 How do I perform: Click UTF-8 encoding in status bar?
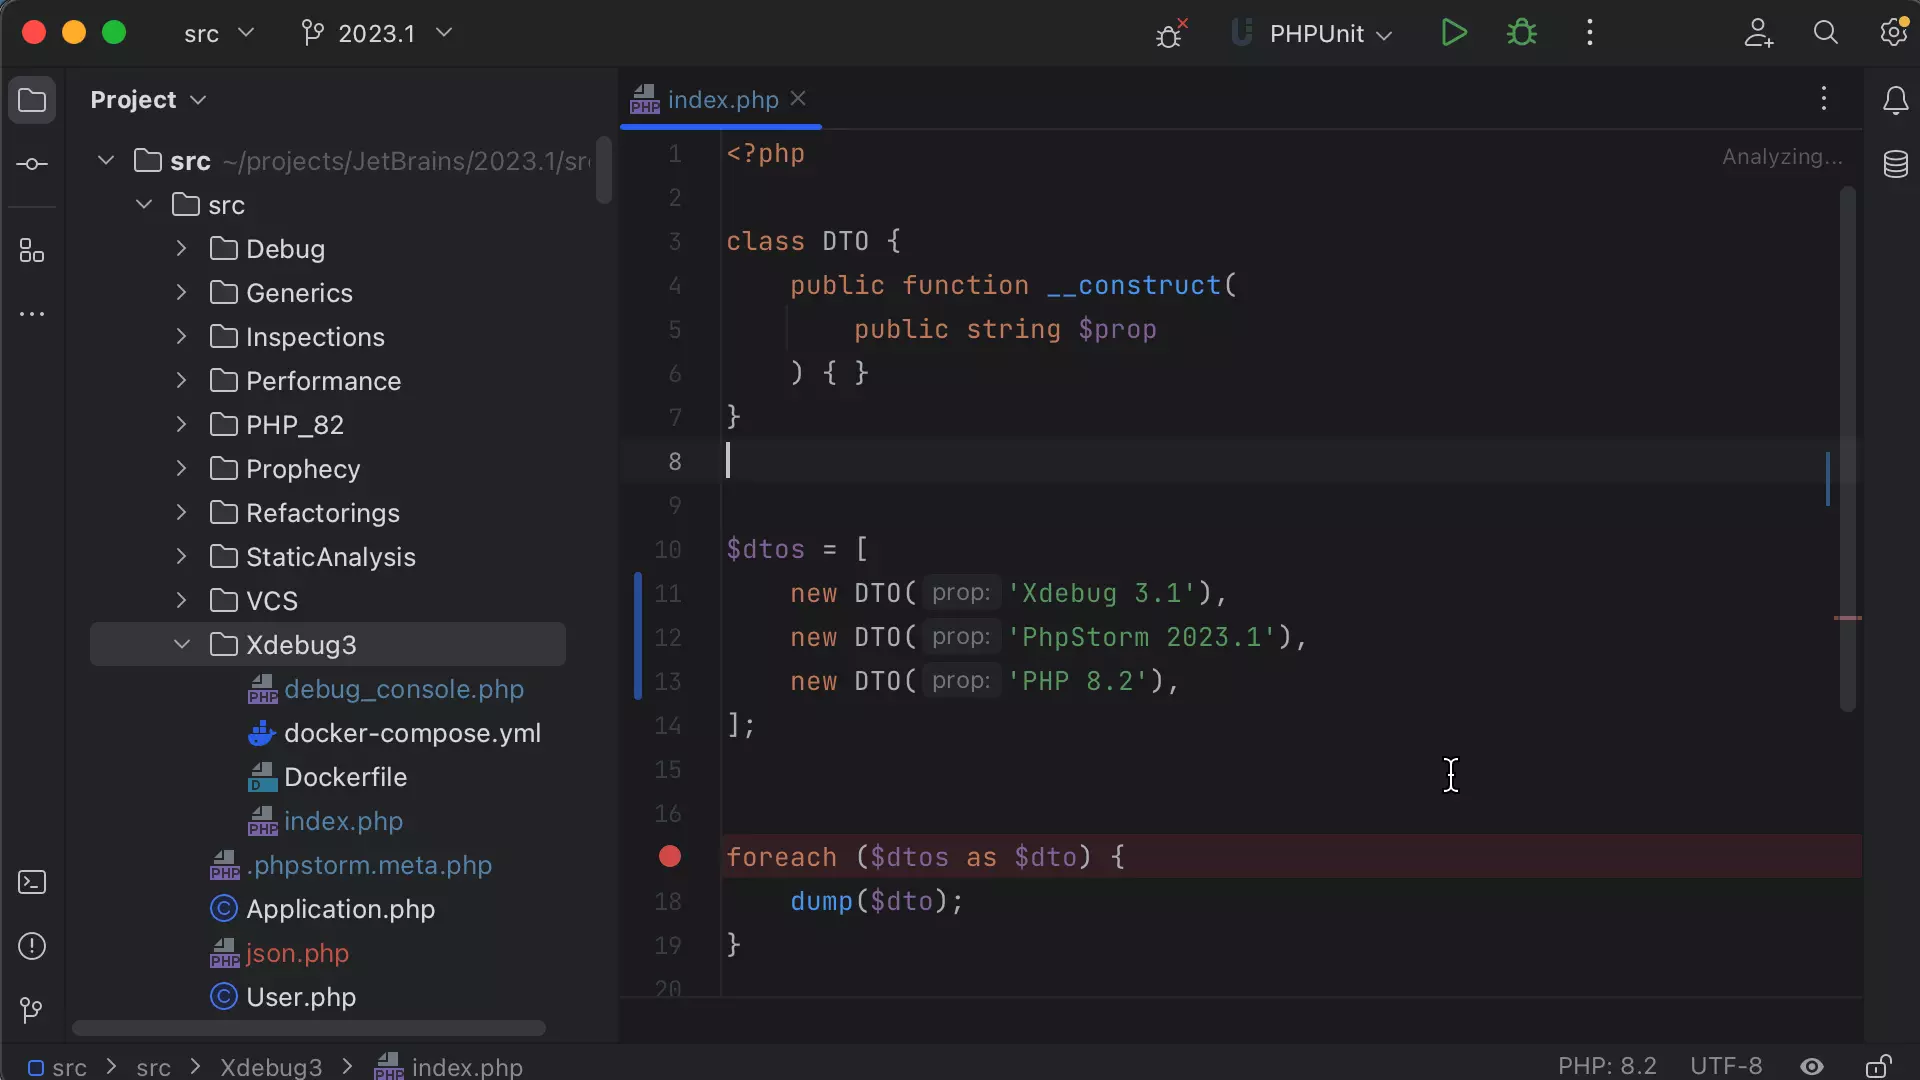tap(1726, 1066)
